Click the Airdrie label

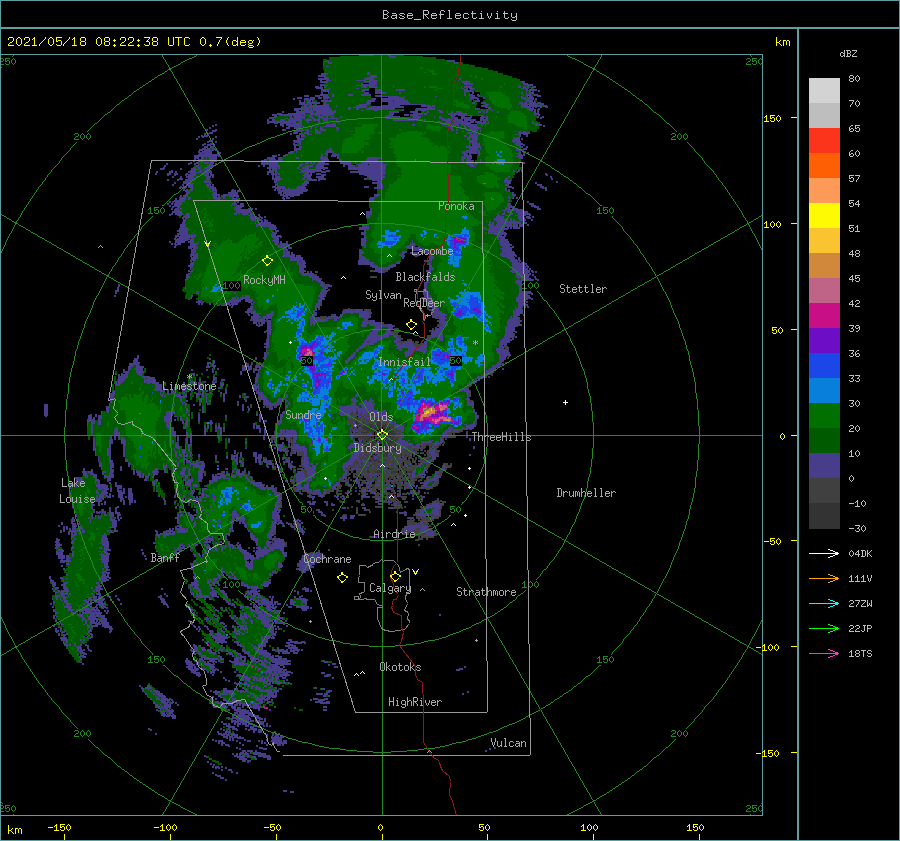[394, 534]
